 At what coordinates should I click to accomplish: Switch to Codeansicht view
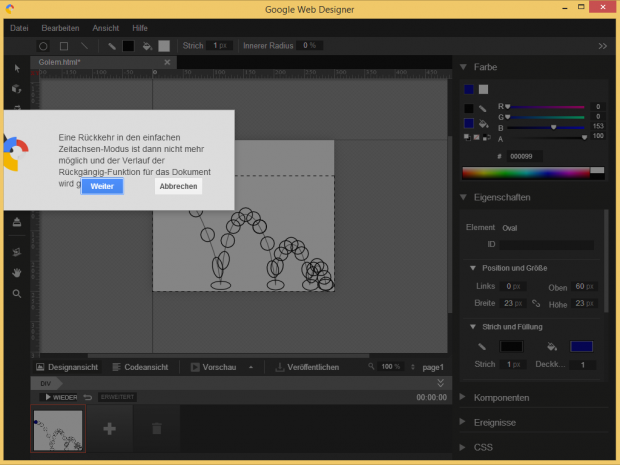point(146,367)
